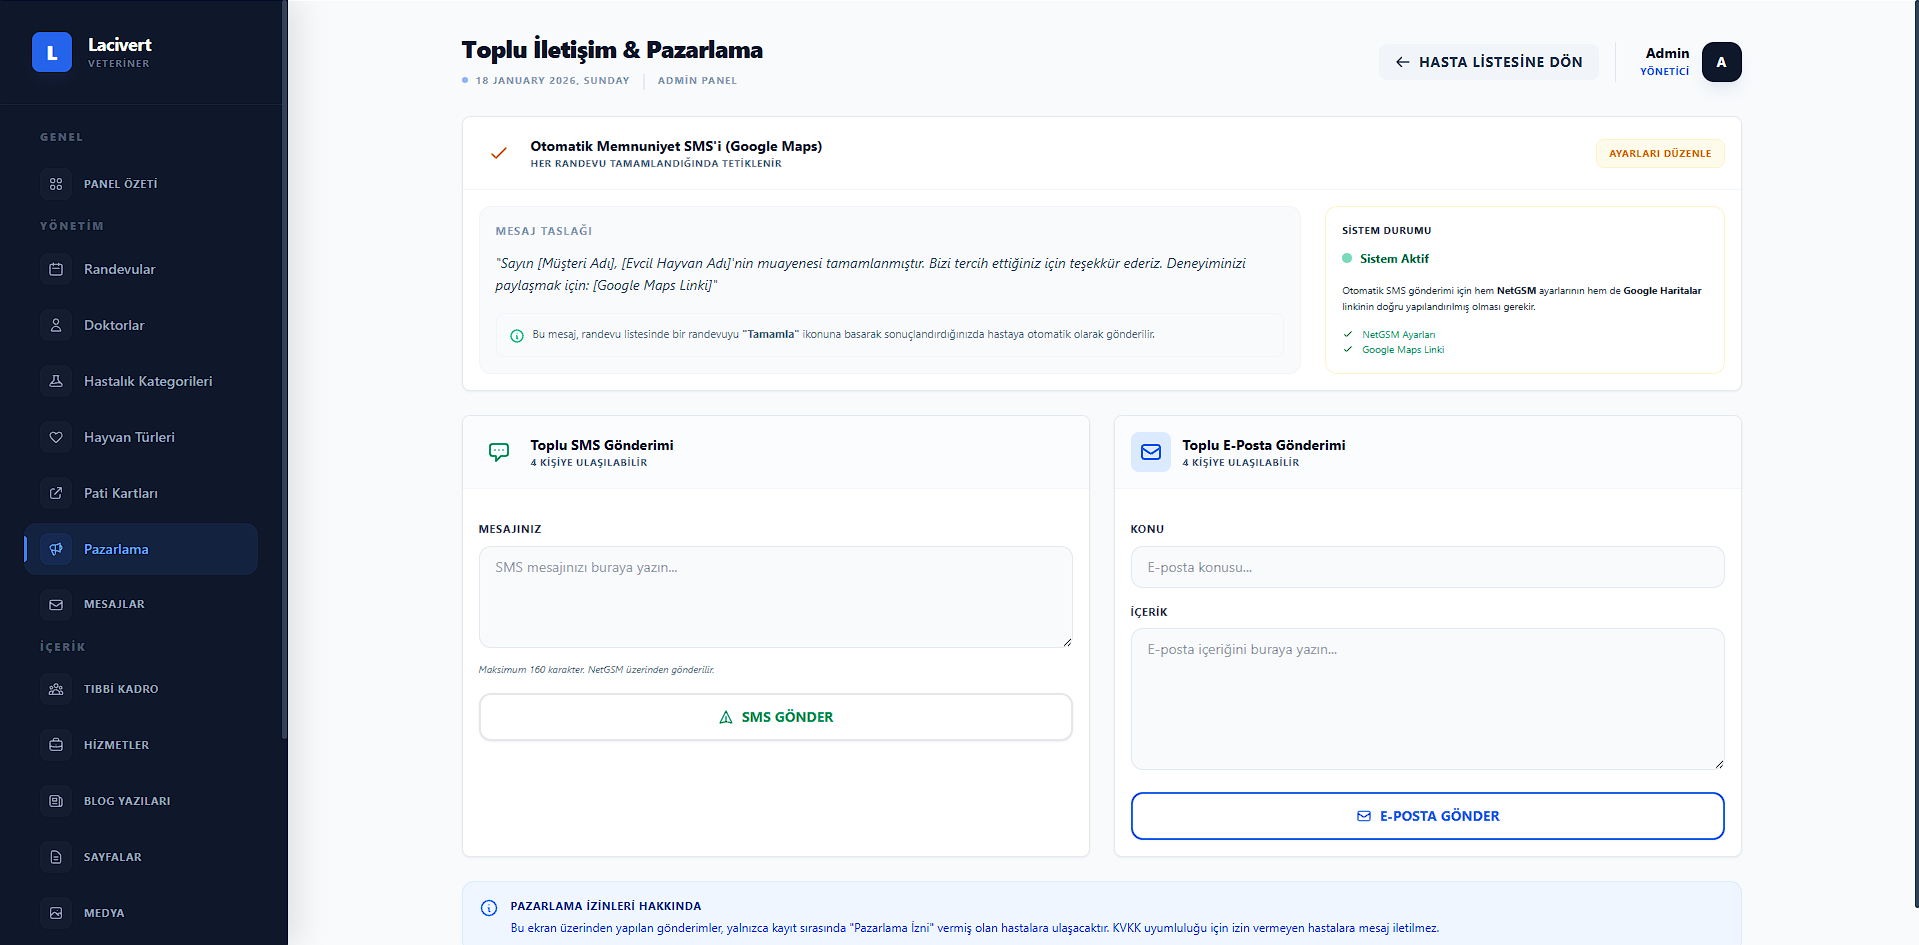This screenshot has width=1919, height=945.
Task: Go to Blog Yazıları section
Action: point(127,801)
